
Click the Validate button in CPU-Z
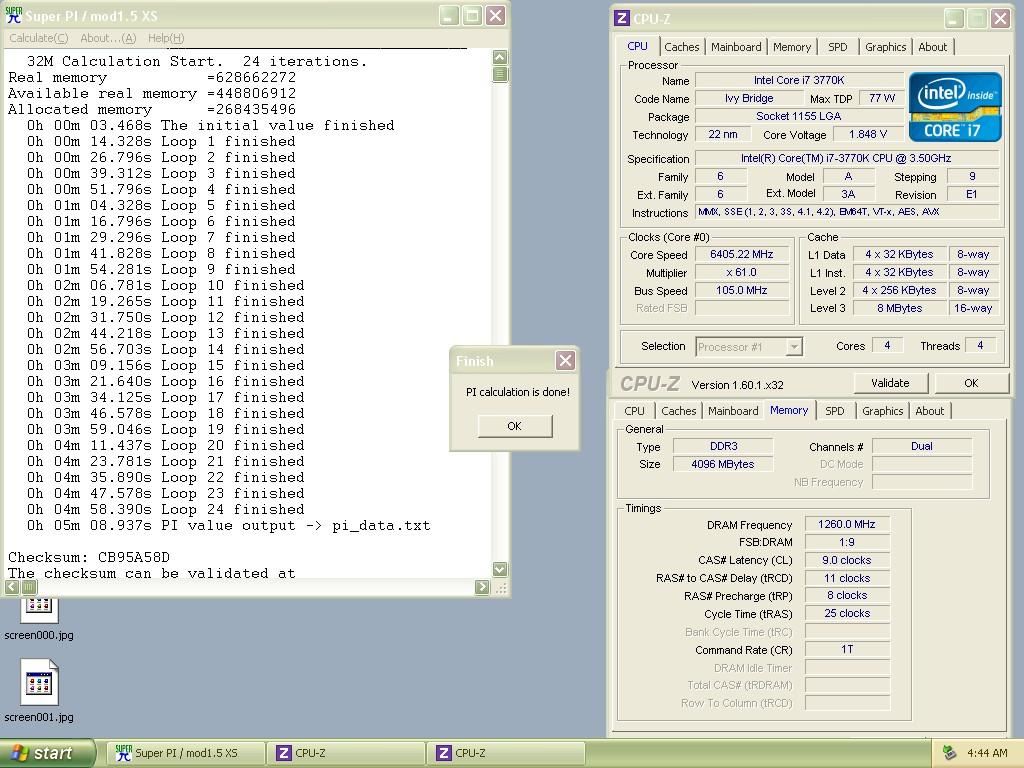889,383
